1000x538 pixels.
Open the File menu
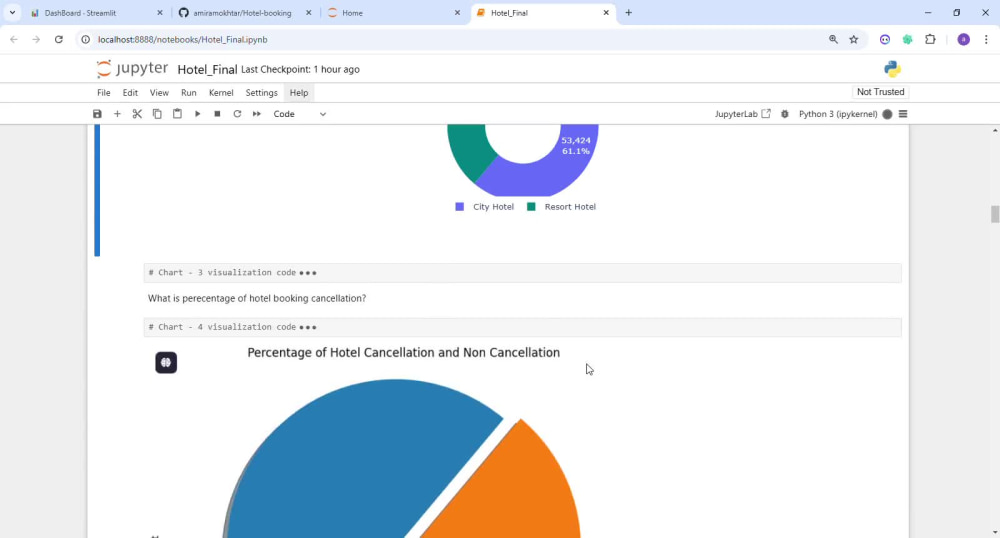pyautogui.click(x=104, y=92)
